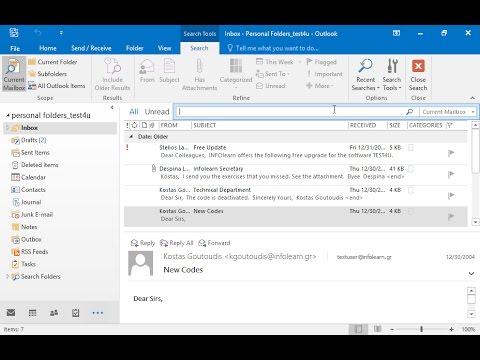Viewport: 480px width, 360px height.
Task: Open more navigation options ellipsis
Action: coord(98,313)
